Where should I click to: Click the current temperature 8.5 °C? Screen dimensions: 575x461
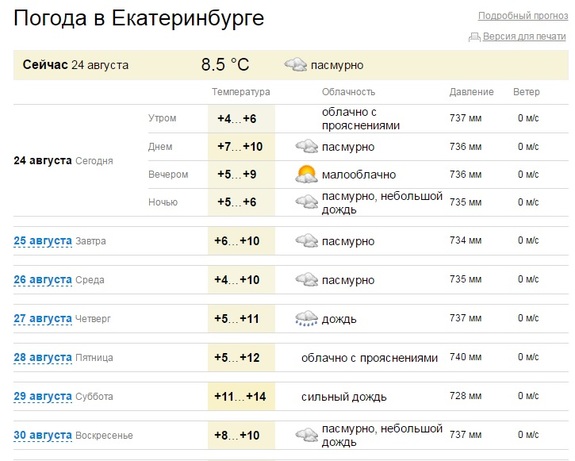[225, 65]
